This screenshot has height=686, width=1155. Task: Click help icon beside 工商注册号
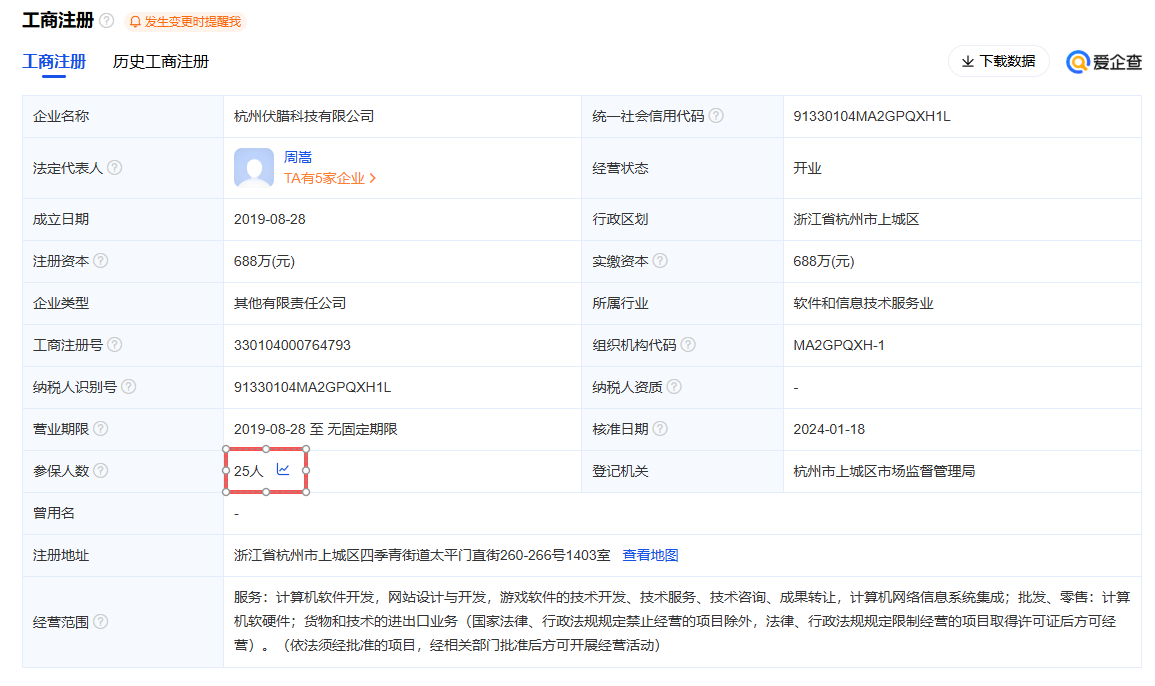(114, 345)
